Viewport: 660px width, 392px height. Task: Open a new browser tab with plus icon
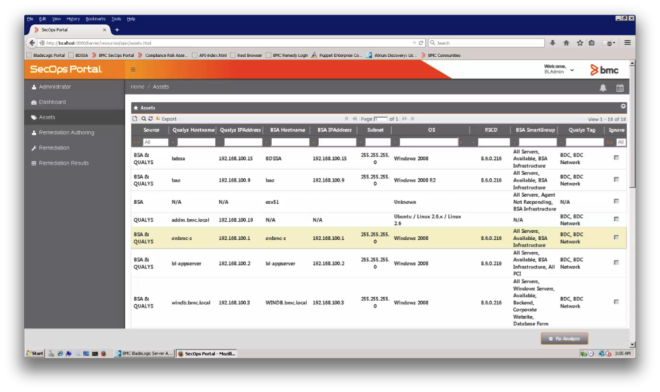click(117, 30)
